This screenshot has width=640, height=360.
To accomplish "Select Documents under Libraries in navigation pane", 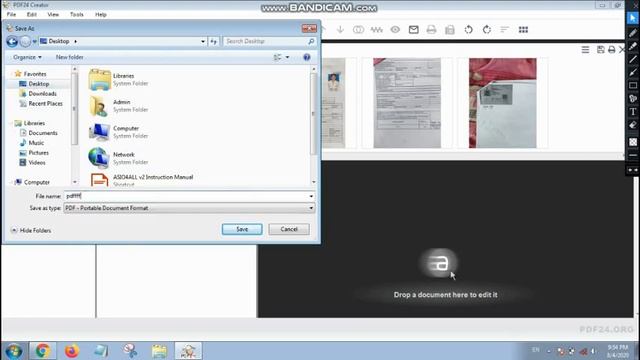I will point(43,133).
